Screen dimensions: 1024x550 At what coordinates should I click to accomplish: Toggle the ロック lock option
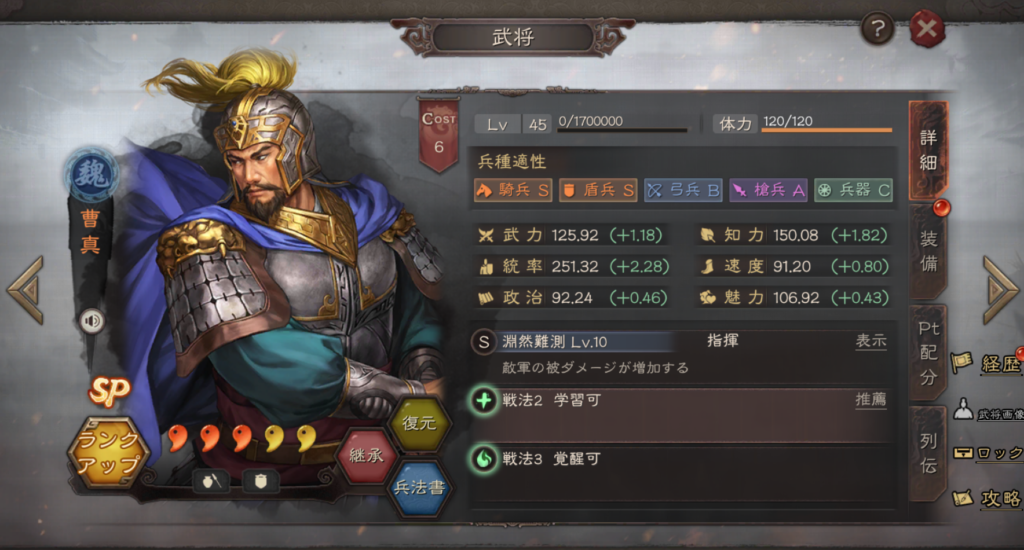[x=988, y=453]
